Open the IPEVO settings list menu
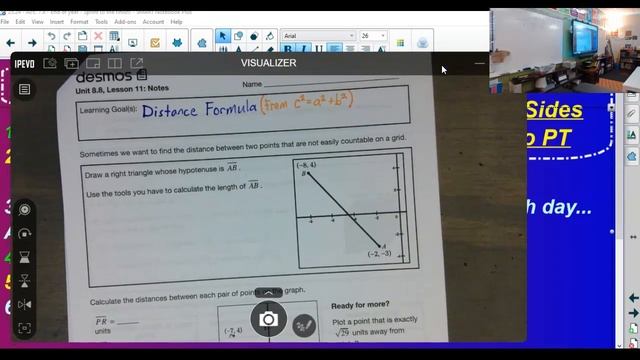 tap(24, 89)
